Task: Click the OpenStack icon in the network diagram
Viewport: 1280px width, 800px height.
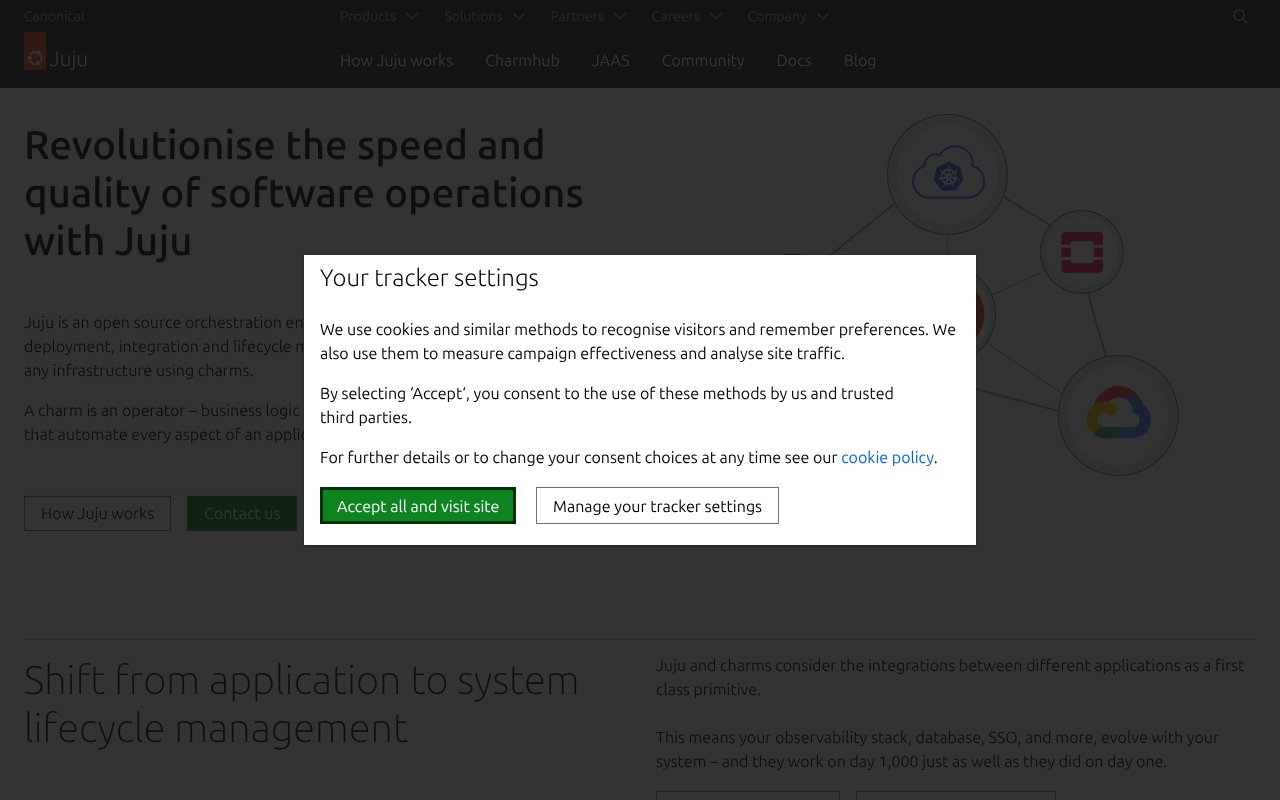Action: click(x=1081, y=252)
